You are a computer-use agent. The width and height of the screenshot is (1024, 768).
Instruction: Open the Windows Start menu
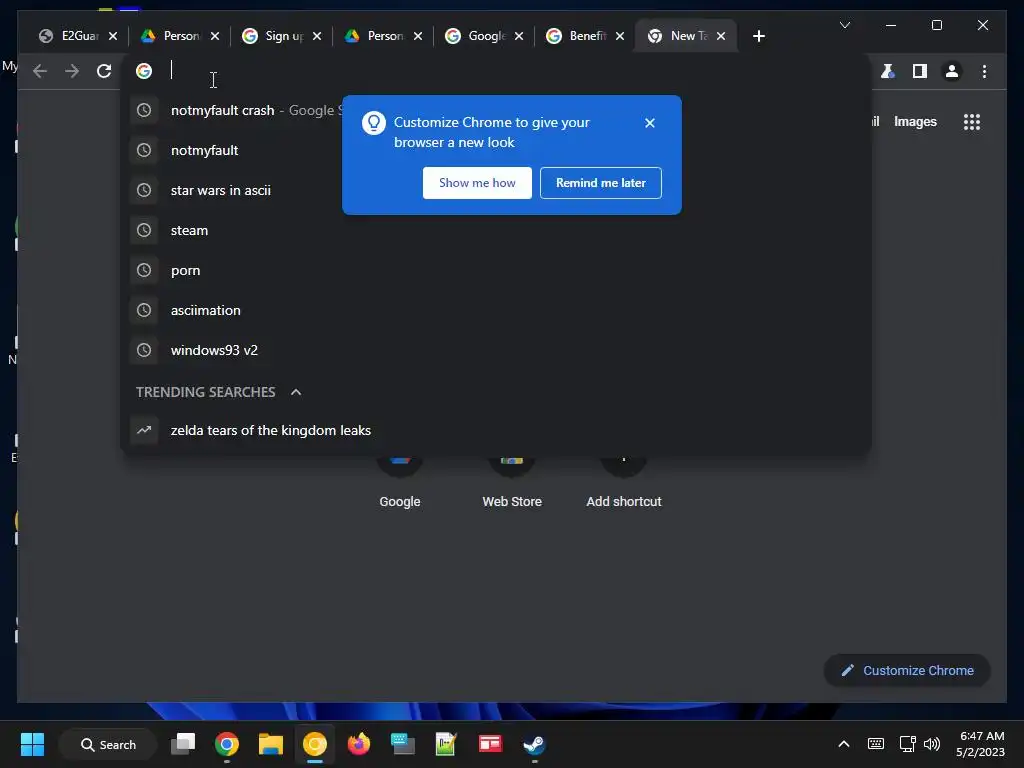click(32, 744)
